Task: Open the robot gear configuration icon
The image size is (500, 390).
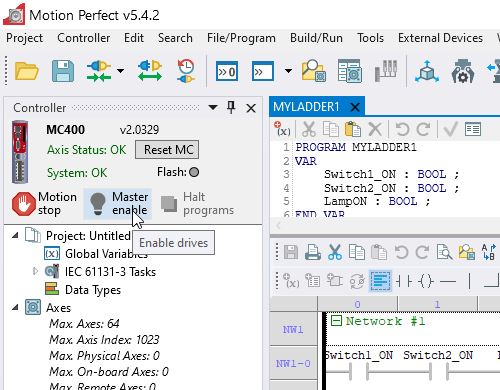Action: [463, 71]
